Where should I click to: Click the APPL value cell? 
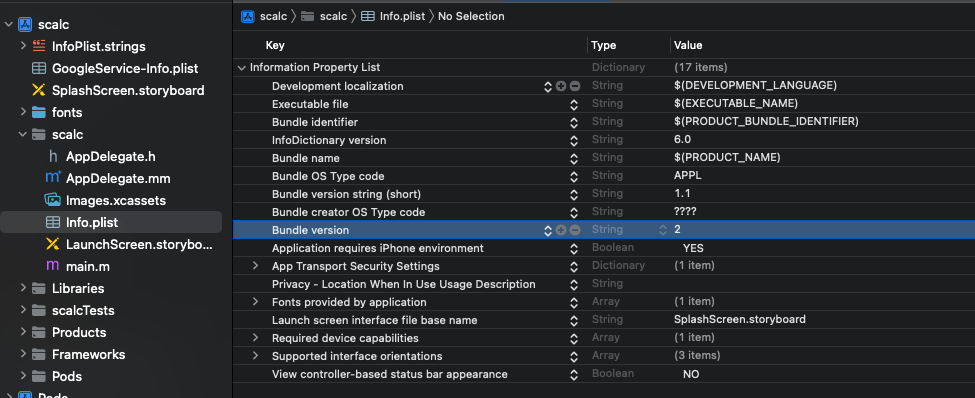coord(688,175)
